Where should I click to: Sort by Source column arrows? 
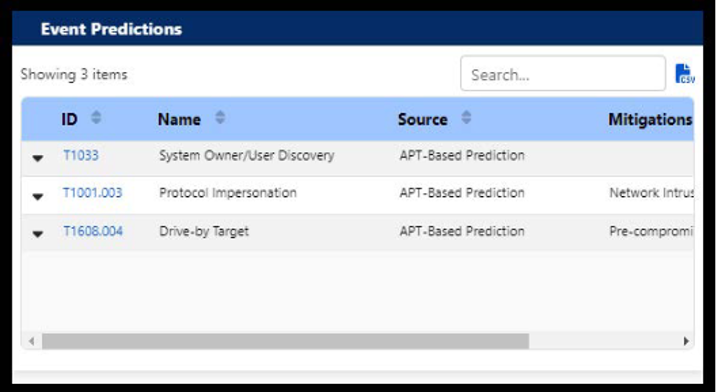pos(466,117)
